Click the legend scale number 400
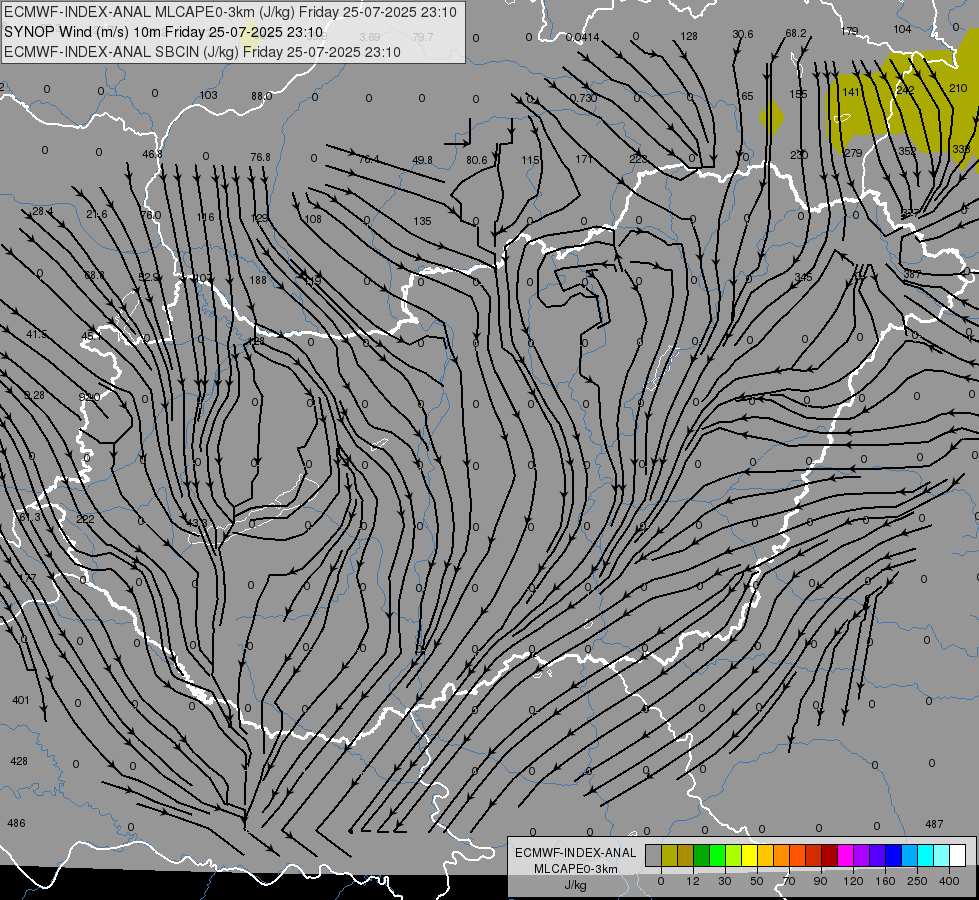Viewport: 979px width, 900px height. 949,881
